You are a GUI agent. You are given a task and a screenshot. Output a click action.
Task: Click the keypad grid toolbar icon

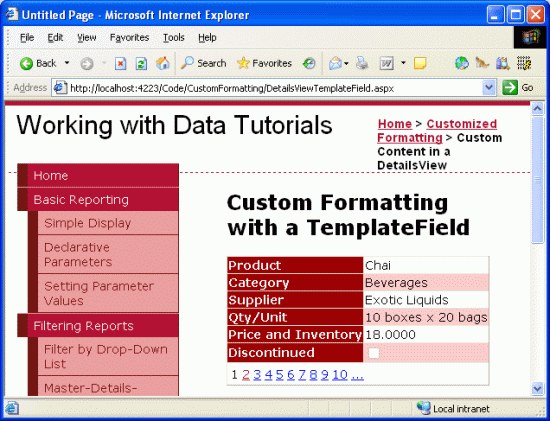[x=524, y=64]
